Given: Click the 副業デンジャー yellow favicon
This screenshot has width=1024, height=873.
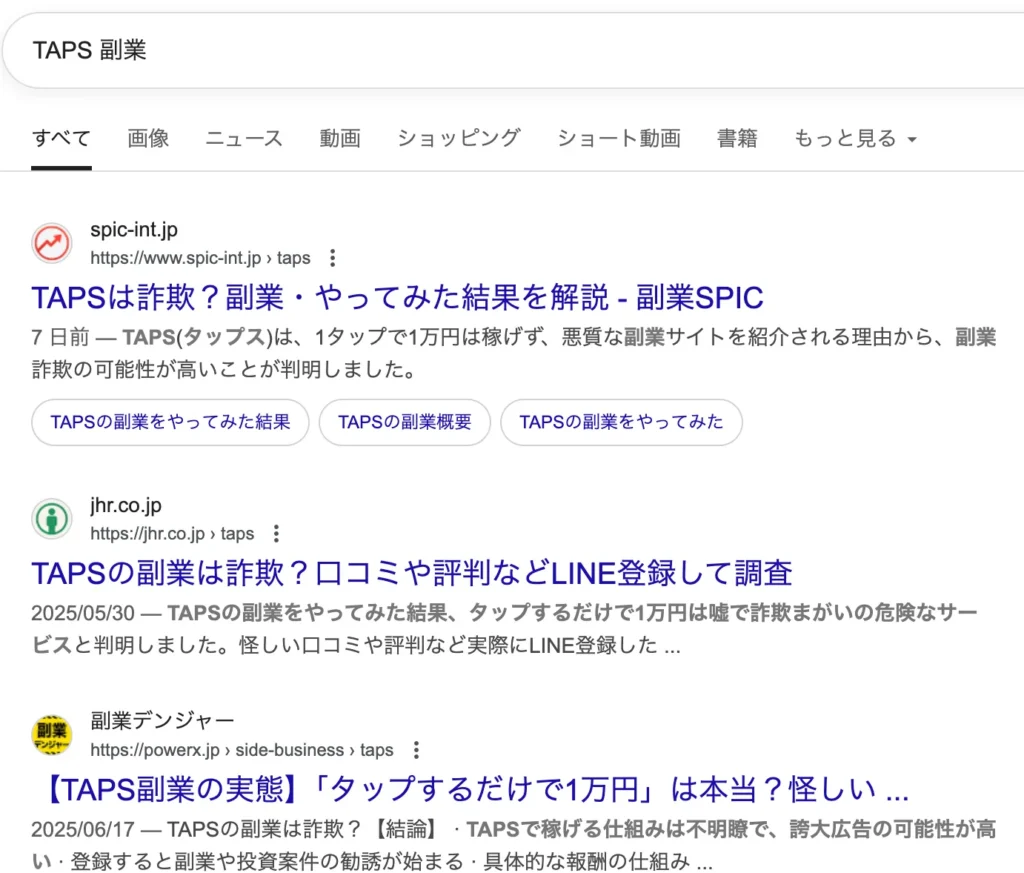Looking at the screenshot, I should click(52, 735).
